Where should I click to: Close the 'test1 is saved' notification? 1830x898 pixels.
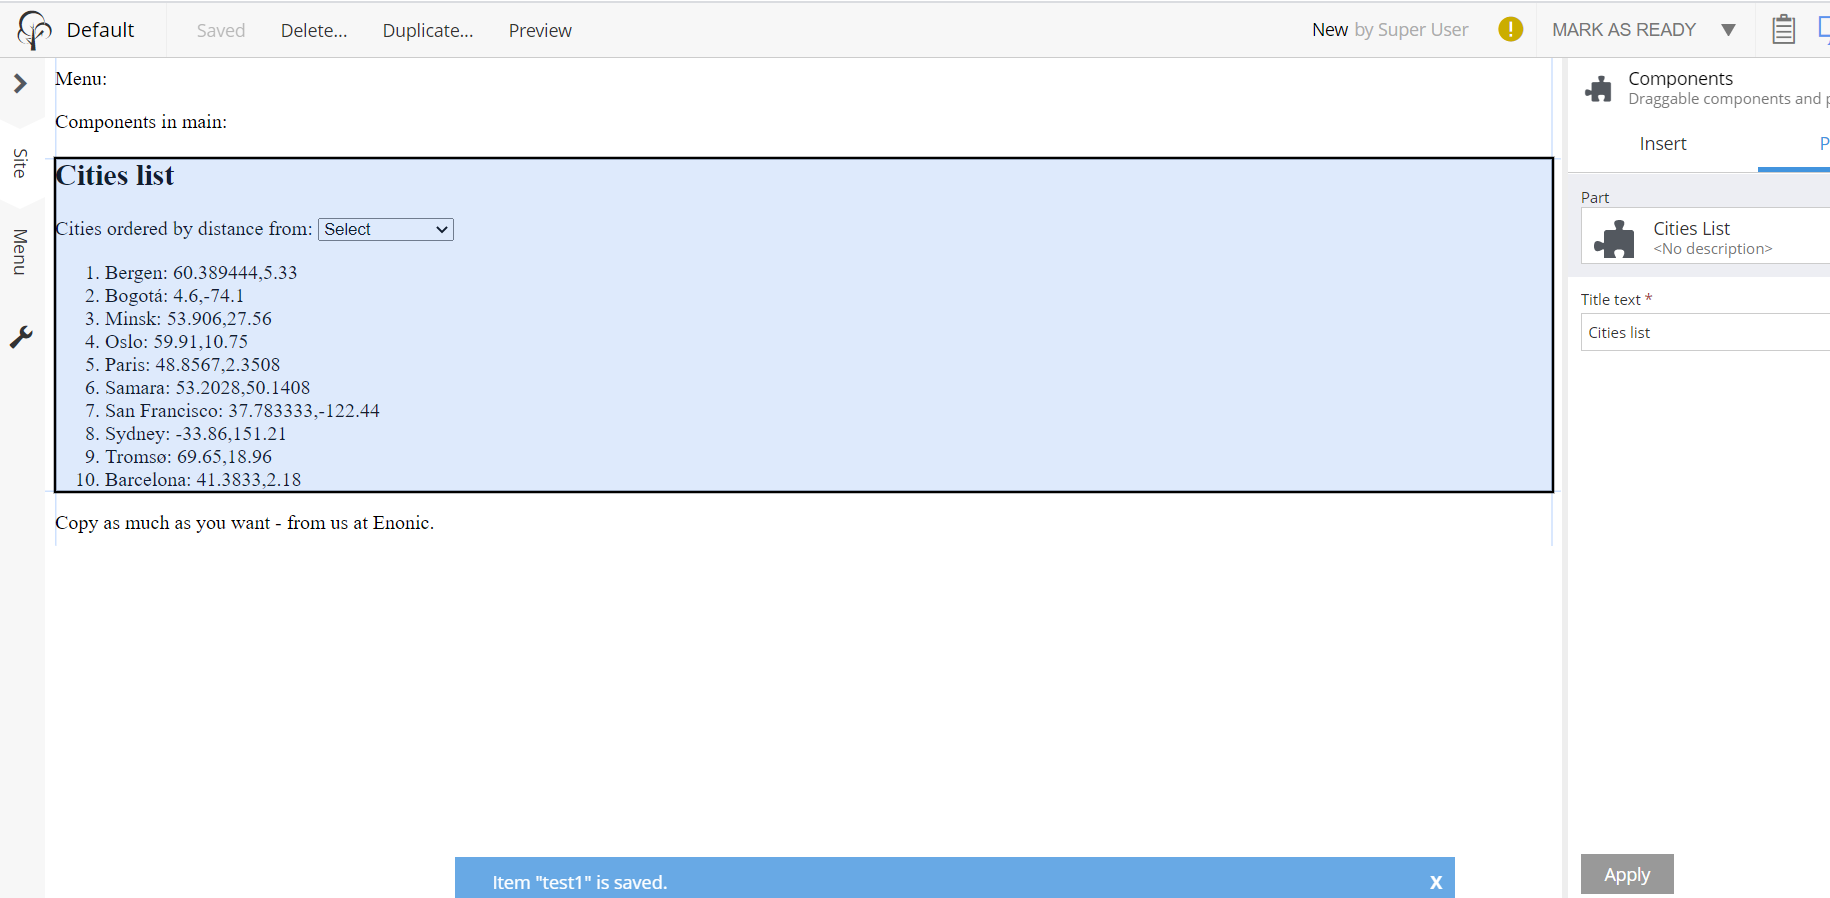click(x=1436, y=882)
